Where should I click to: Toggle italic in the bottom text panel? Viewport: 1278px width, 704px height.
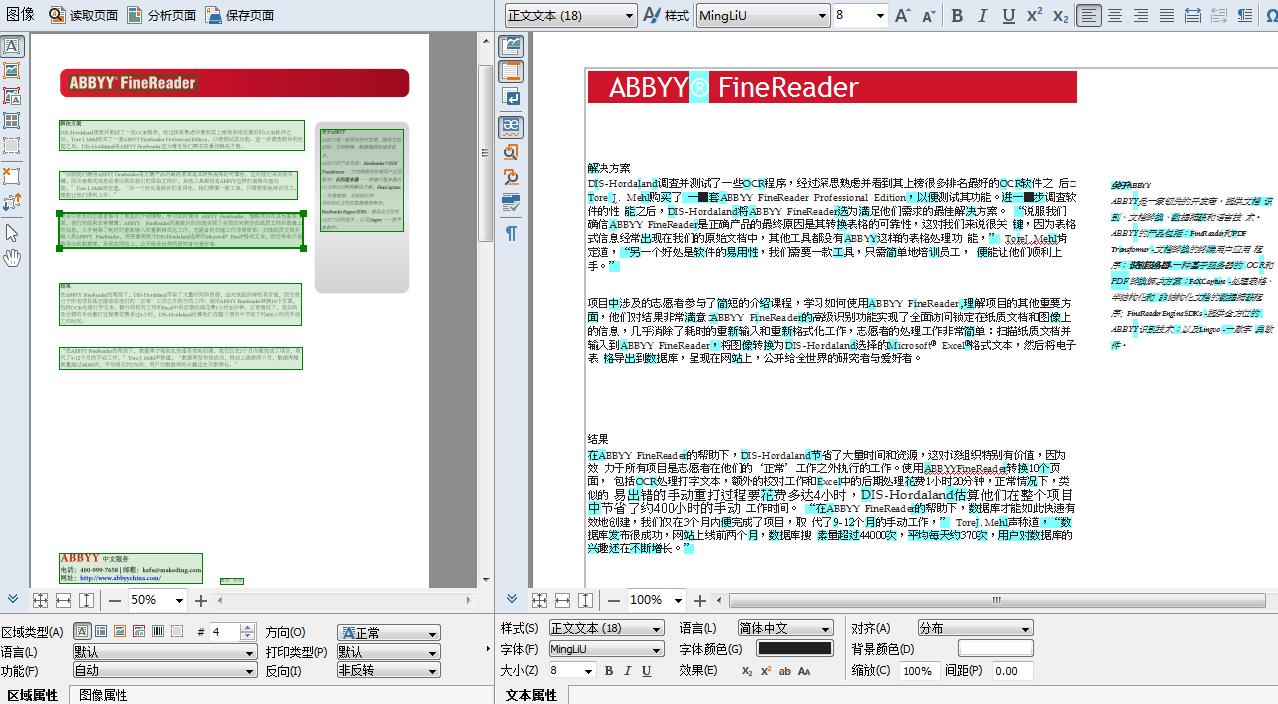[x=627, y=669]
